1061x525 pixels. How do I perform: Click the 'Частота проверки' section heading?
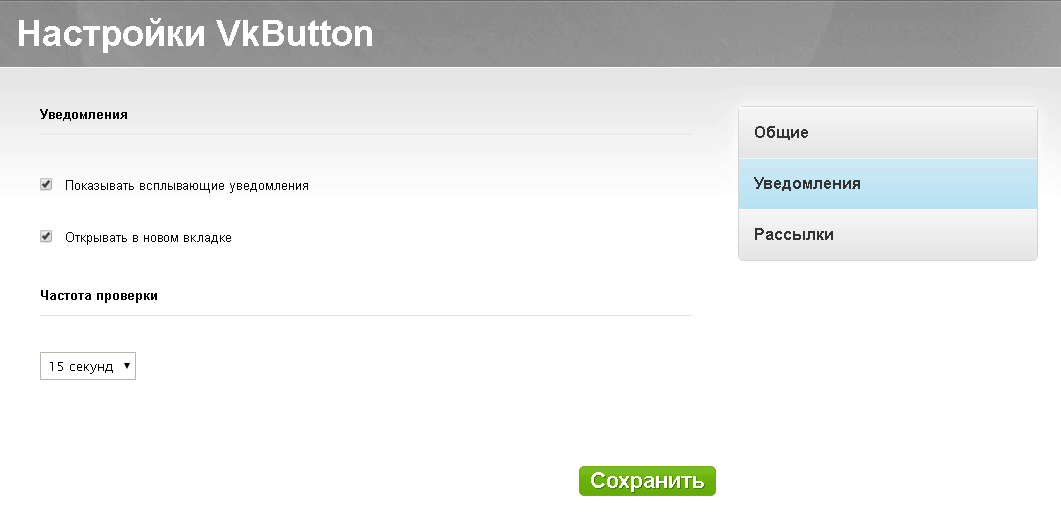[x=99, y=296]
